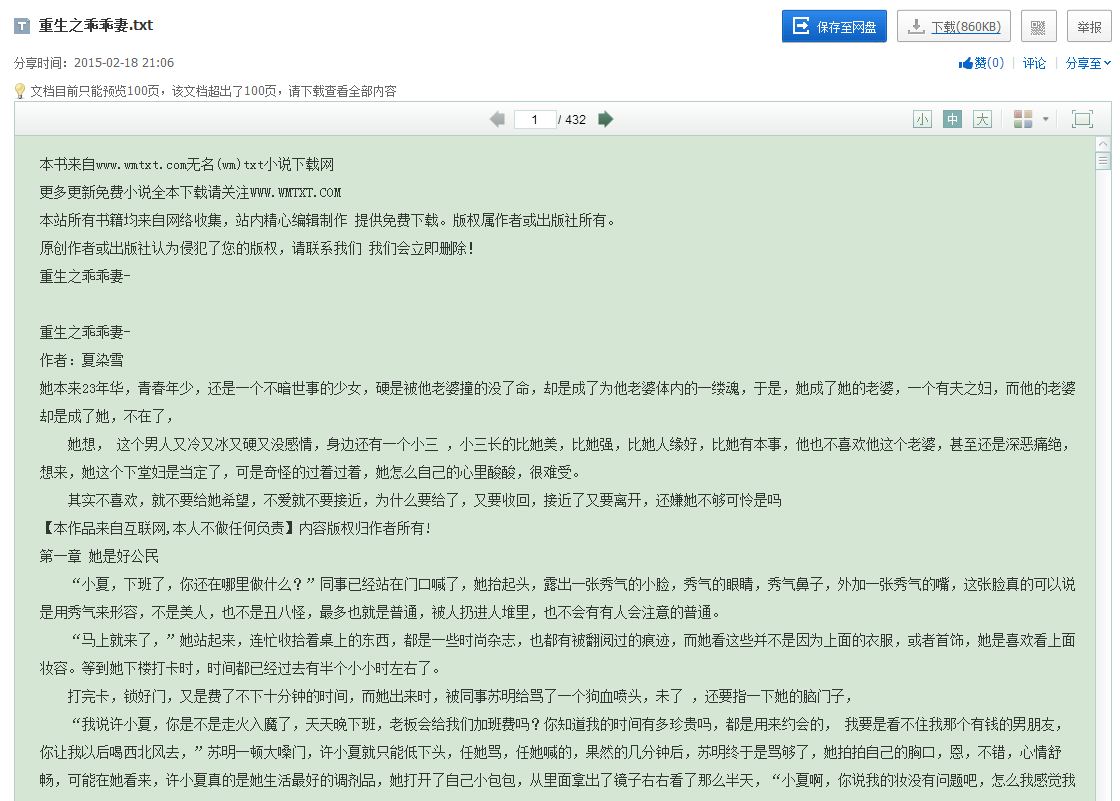Click the scrollbar up arrow
This screenshot has height=801, width=1120.
[1103, 144]
